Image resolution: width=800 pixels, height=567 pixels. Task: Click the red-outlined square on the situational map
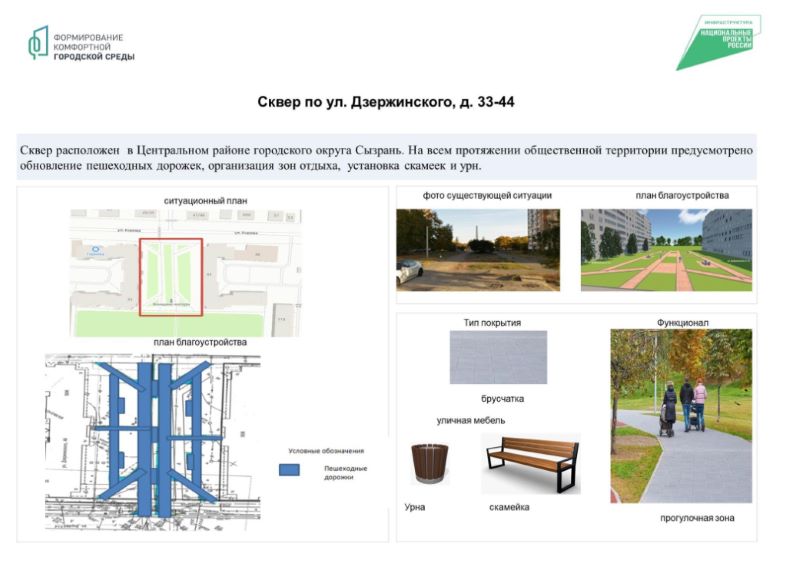click(170, 277)
